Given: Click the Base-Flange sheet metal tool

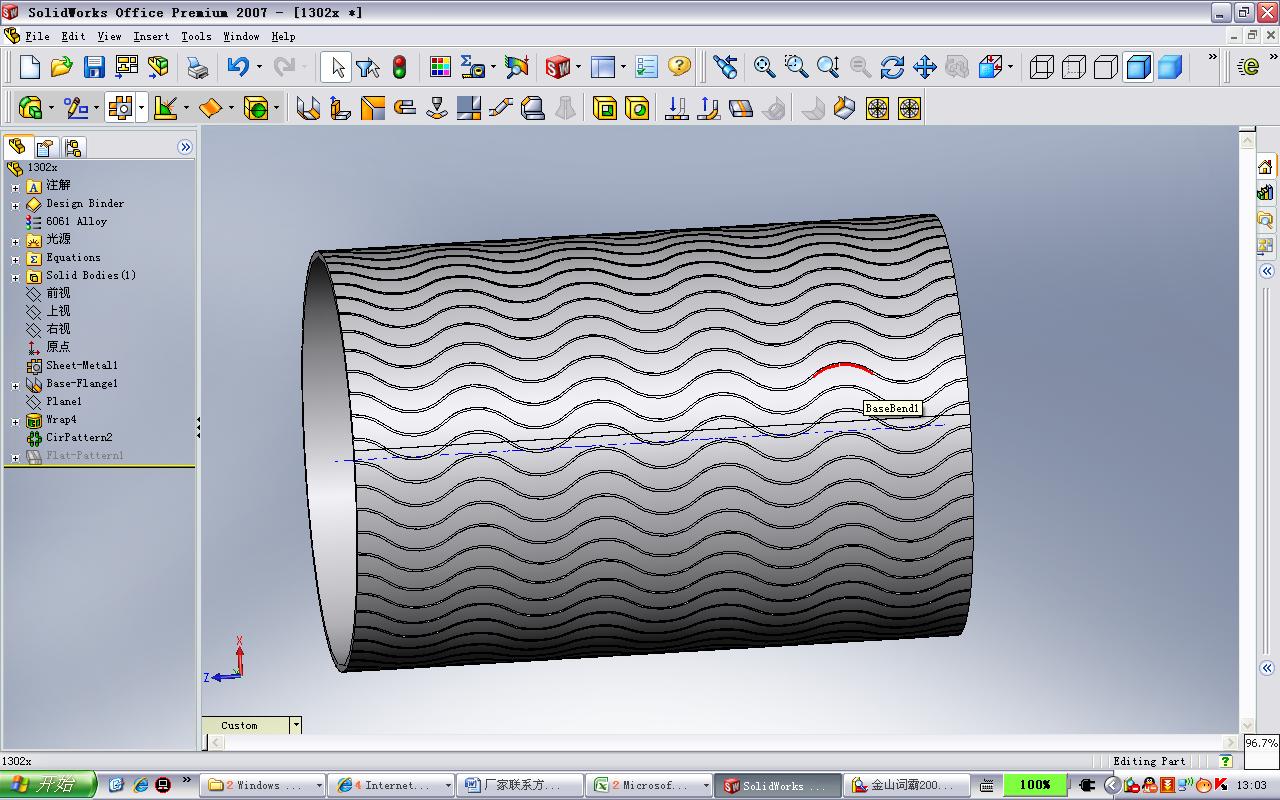Looking at the screenshot, I should 308,108.
